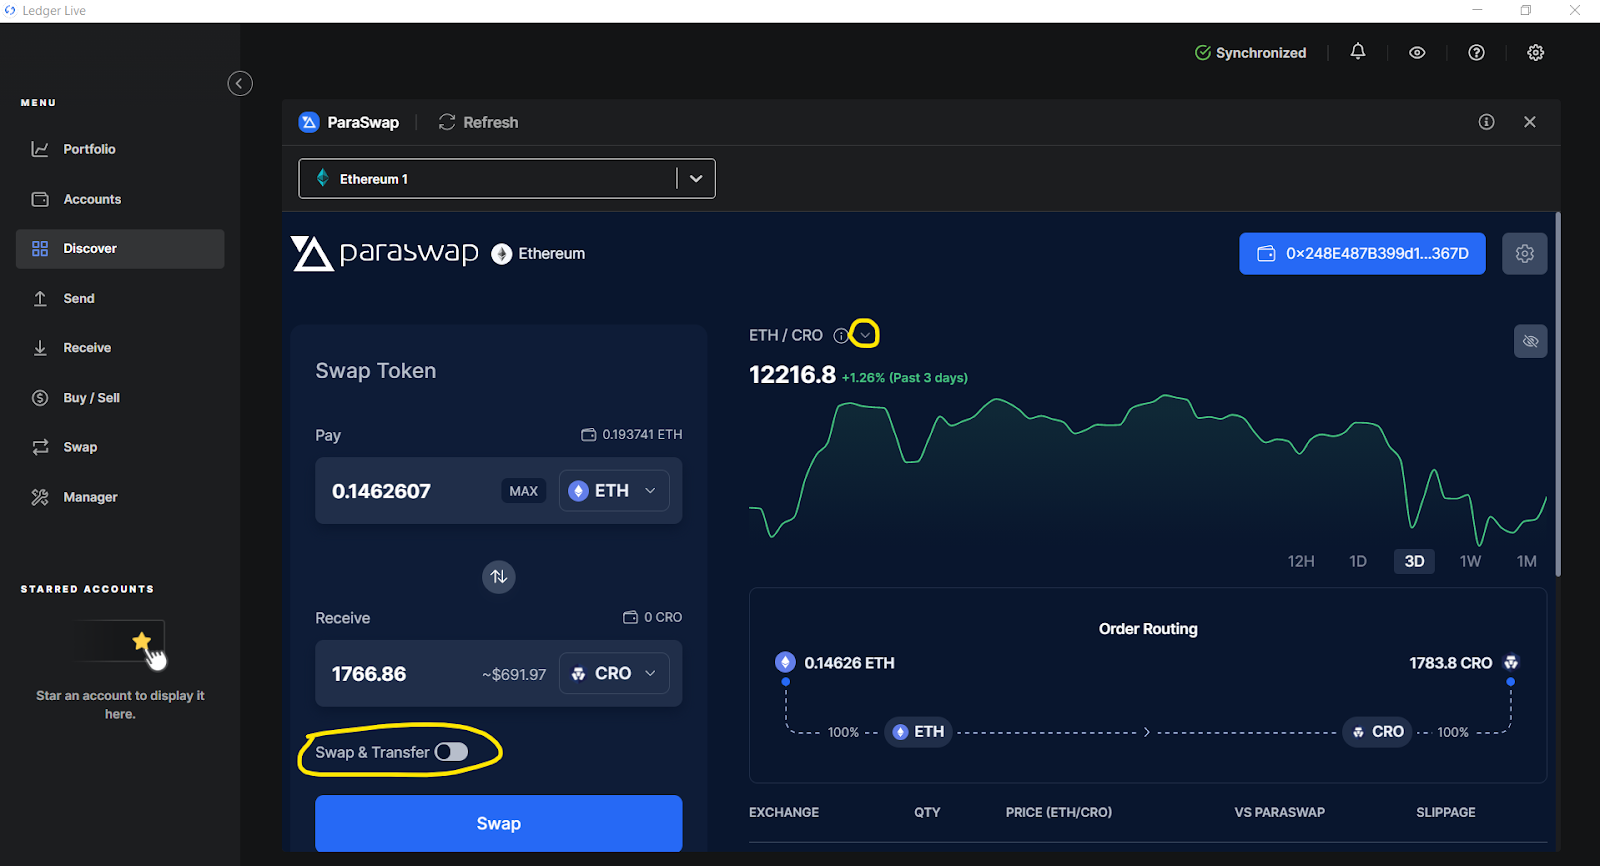1600x866 pixels.
Task: Close the ParaSwap app panel
Action: point(1530,122)
